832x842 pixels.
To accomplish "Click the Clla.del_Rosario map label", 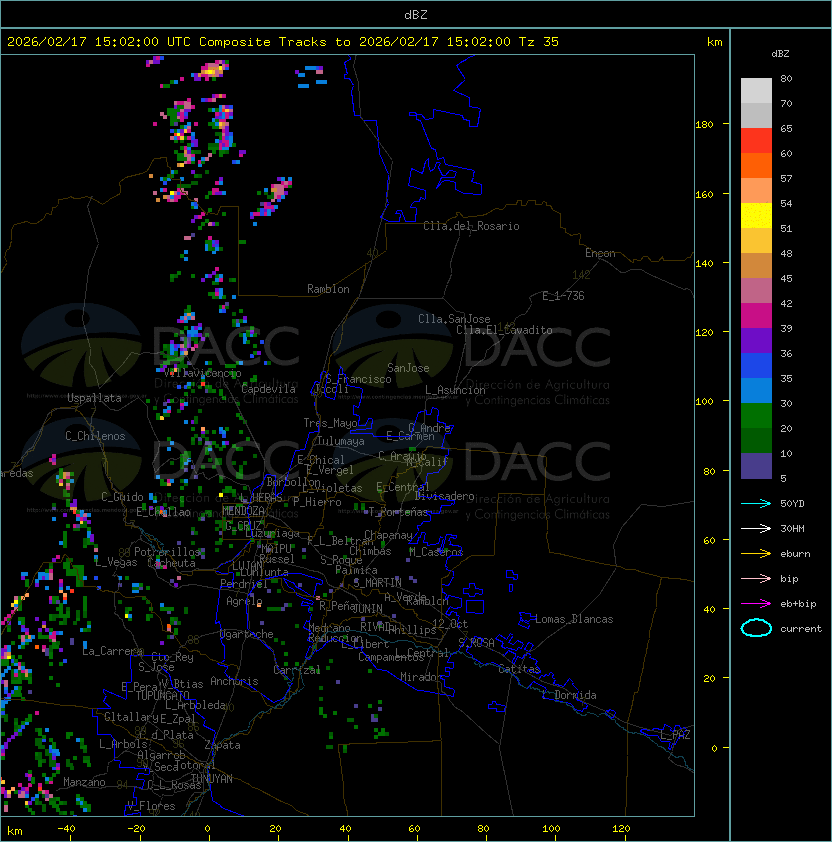I will click(471, 226).
